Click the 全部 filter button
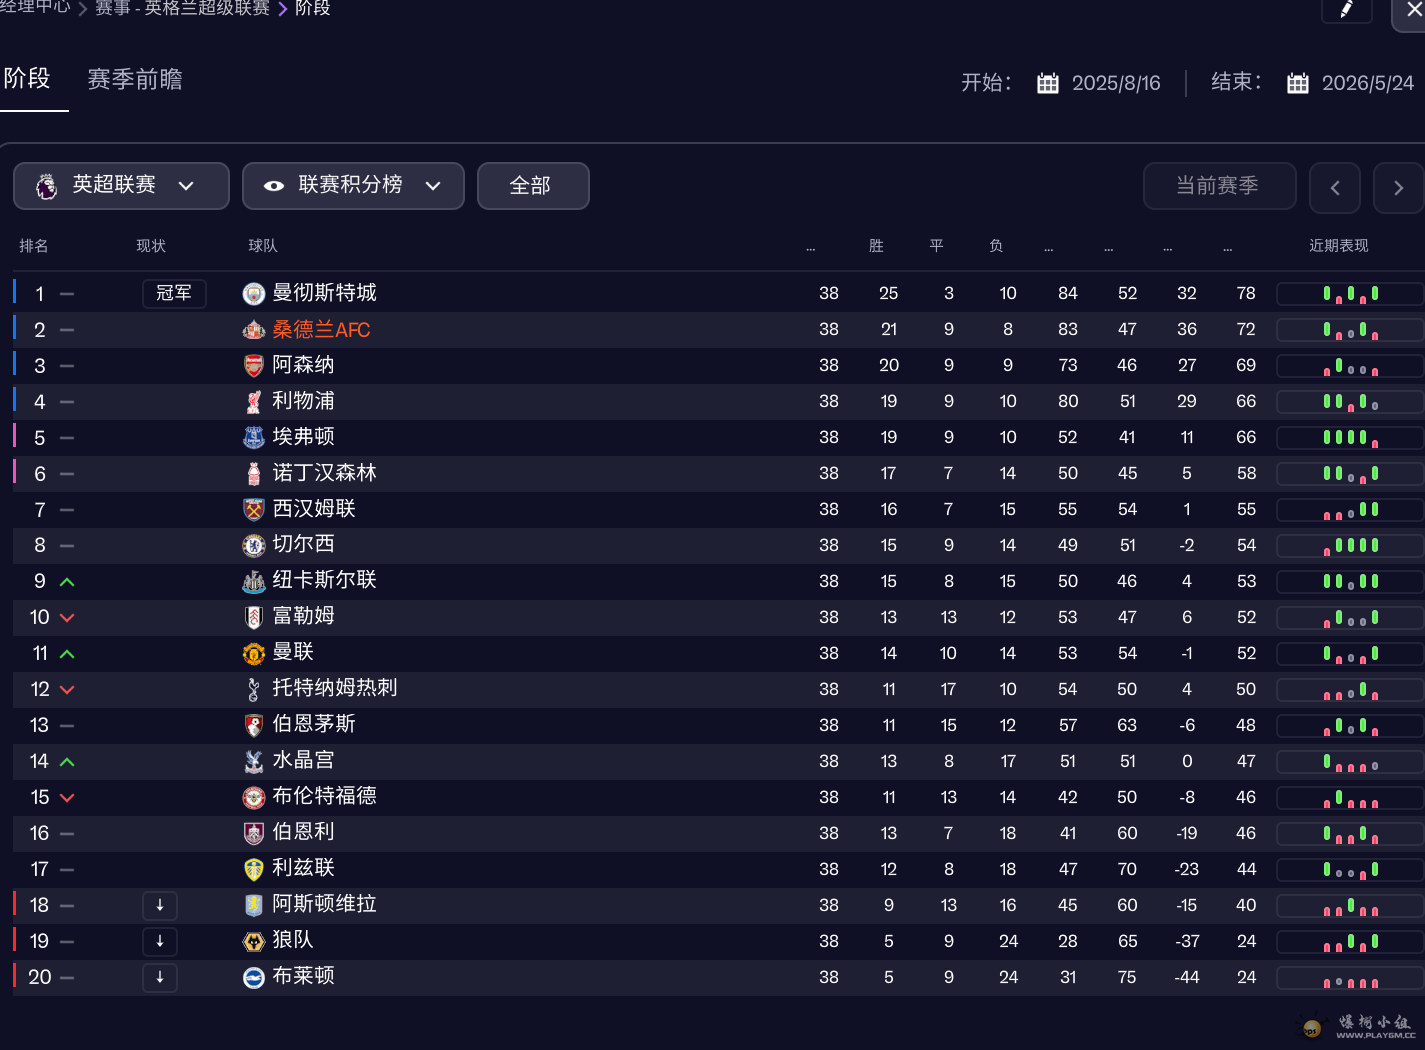The height and width of the screenshot is (1050, 1425). point(532,186)
